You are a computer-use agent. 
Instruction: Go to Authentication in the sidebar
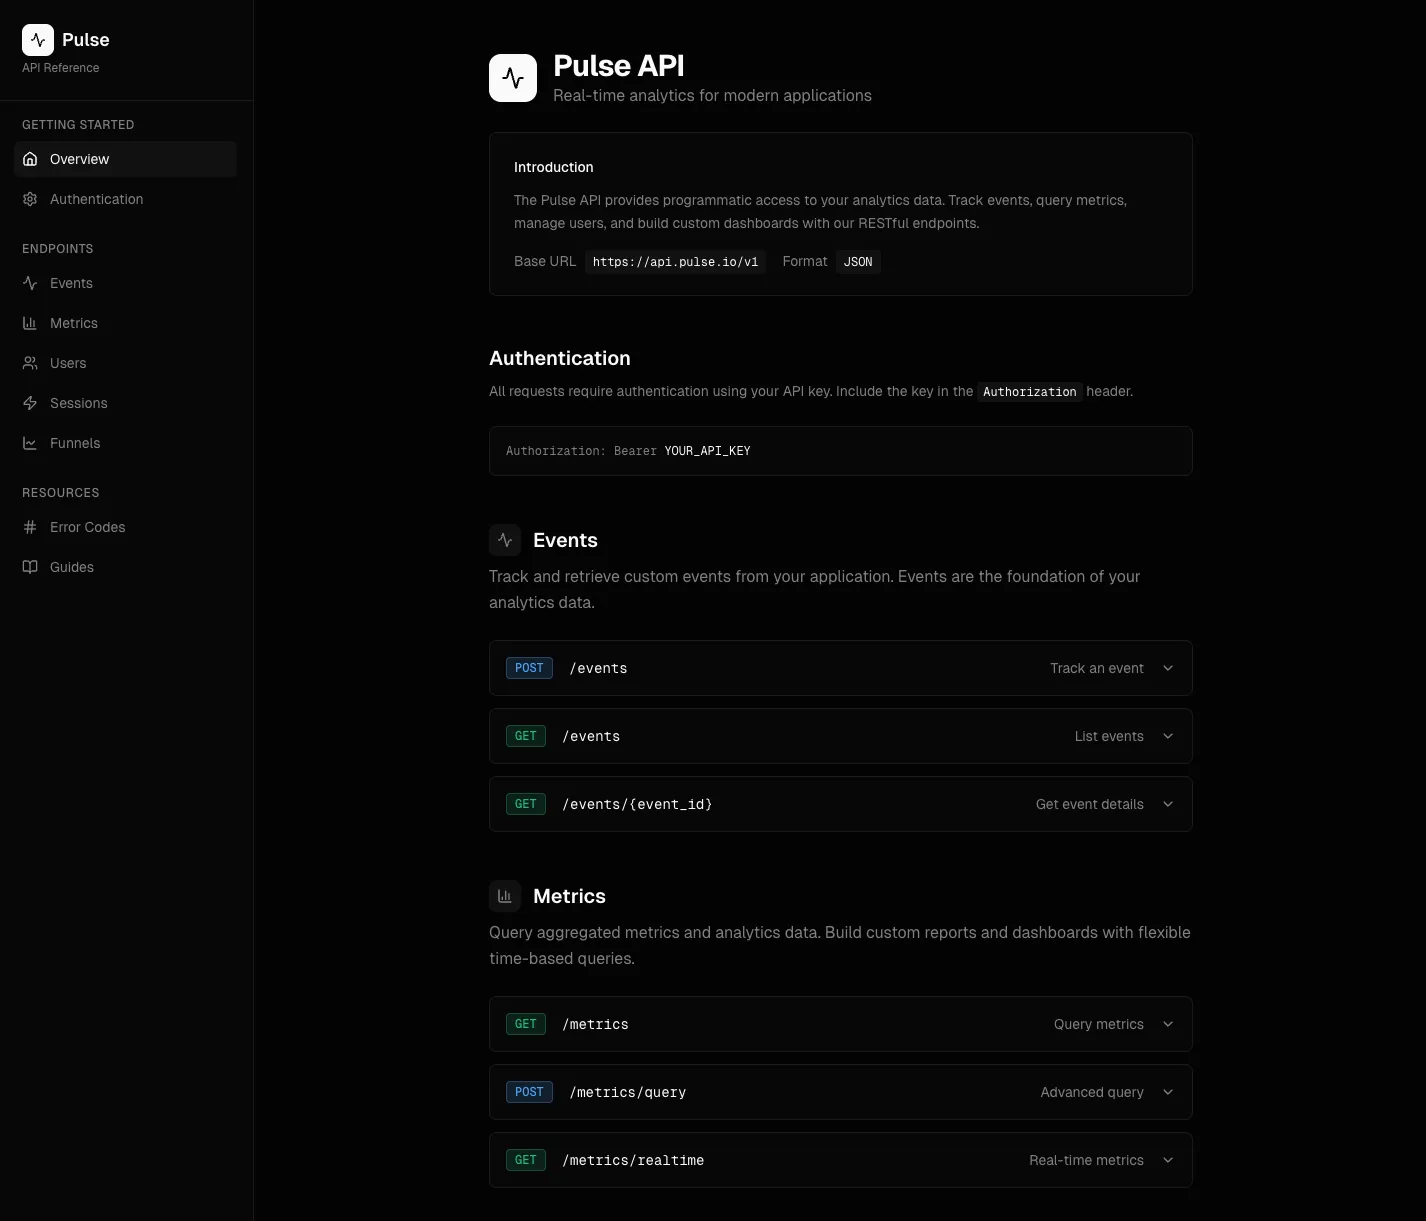pyautogui.click(x=125, y=199)
